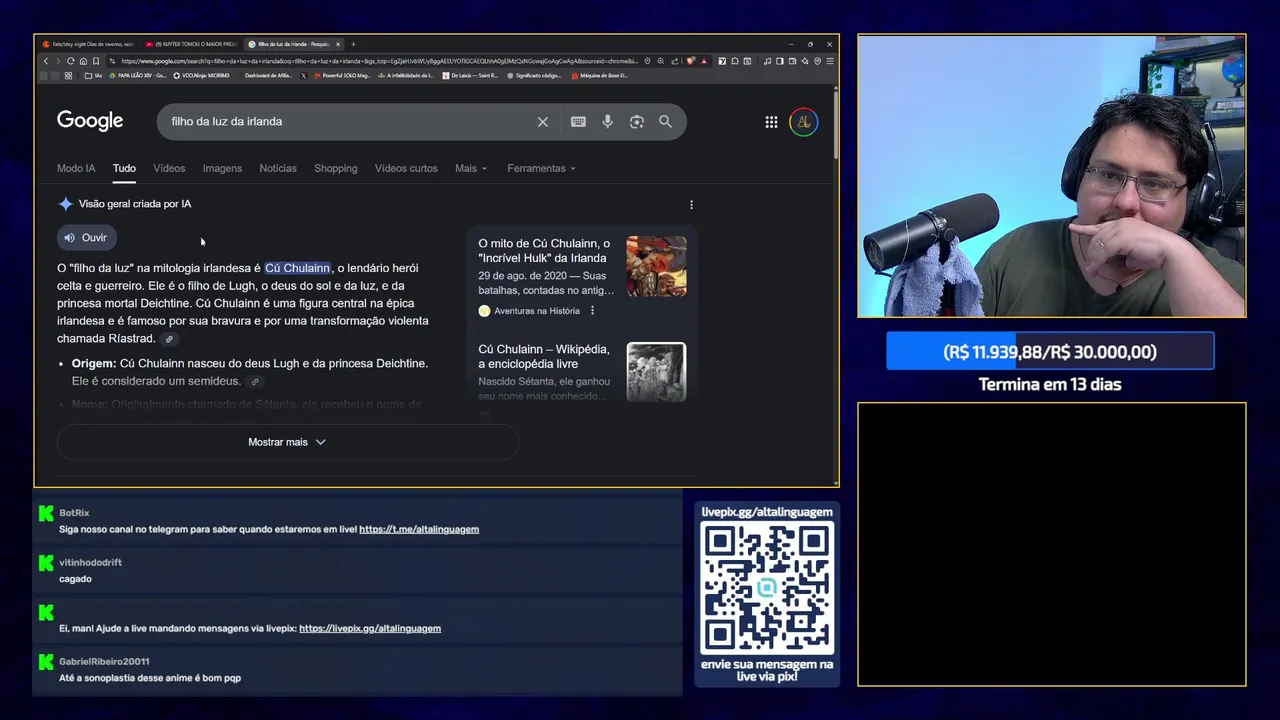This screenshot has height=720, width=1280.
Task: Open the Brave wallet icon
Action: (792, 61)
